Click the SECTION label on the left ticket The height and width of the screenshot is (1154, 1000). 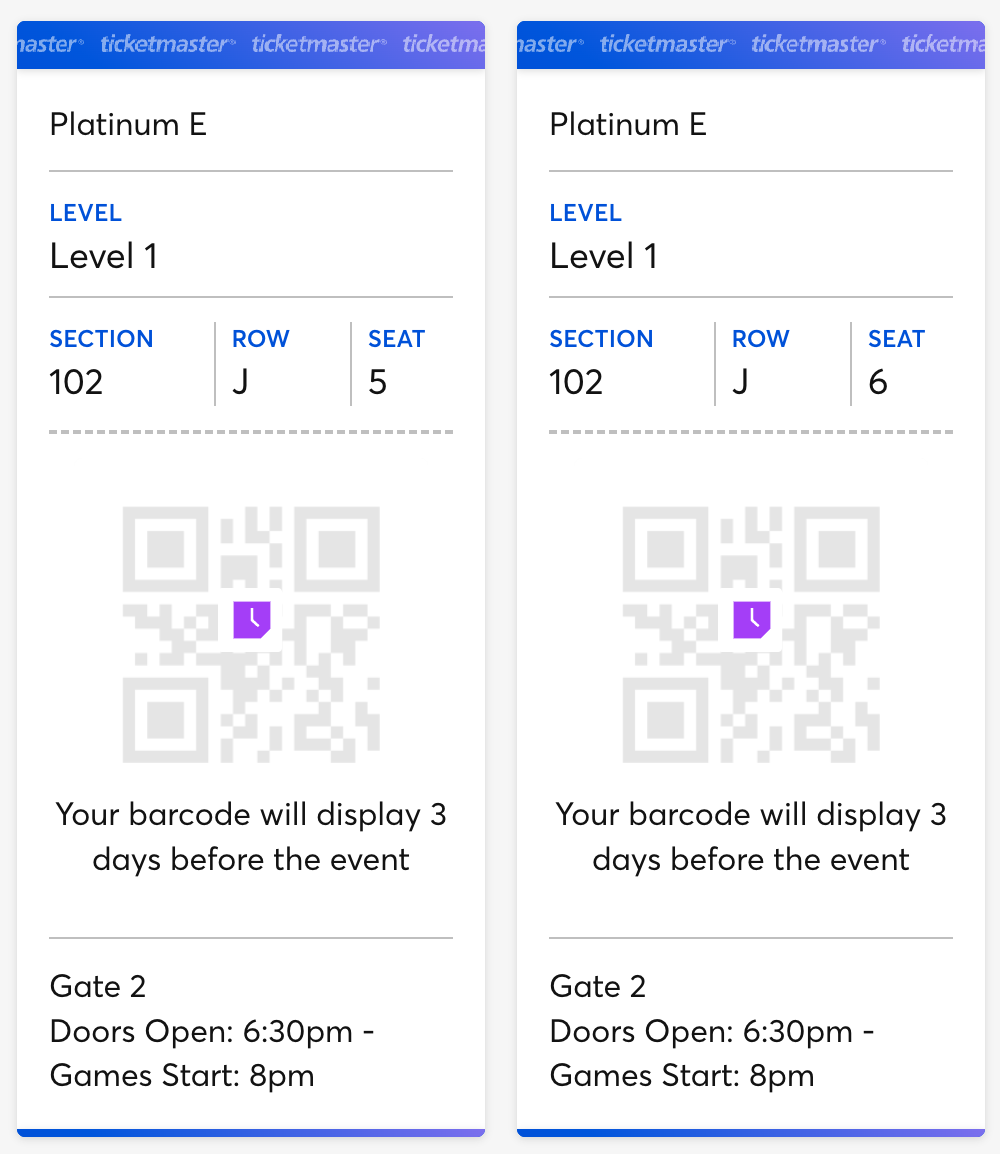point(101,339)
